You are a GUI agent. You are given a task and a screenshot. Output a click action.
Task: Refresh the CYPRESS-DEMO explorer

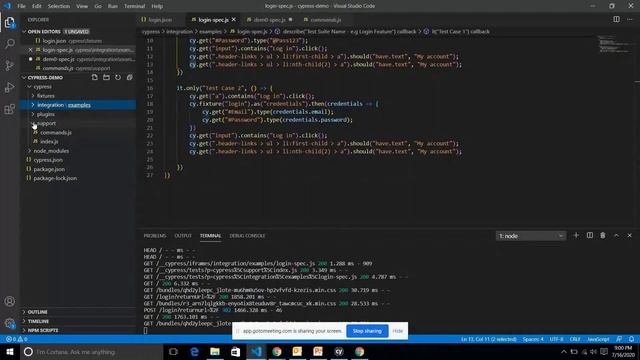tap(118, 77)
